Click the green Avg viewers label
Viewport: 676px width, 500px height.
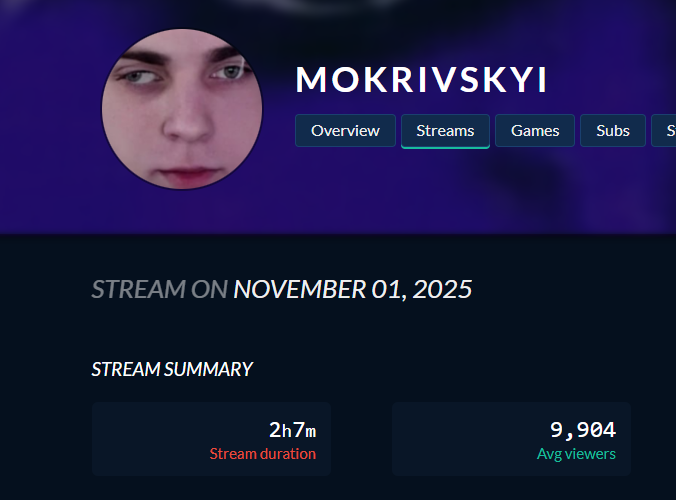(576, 454)
